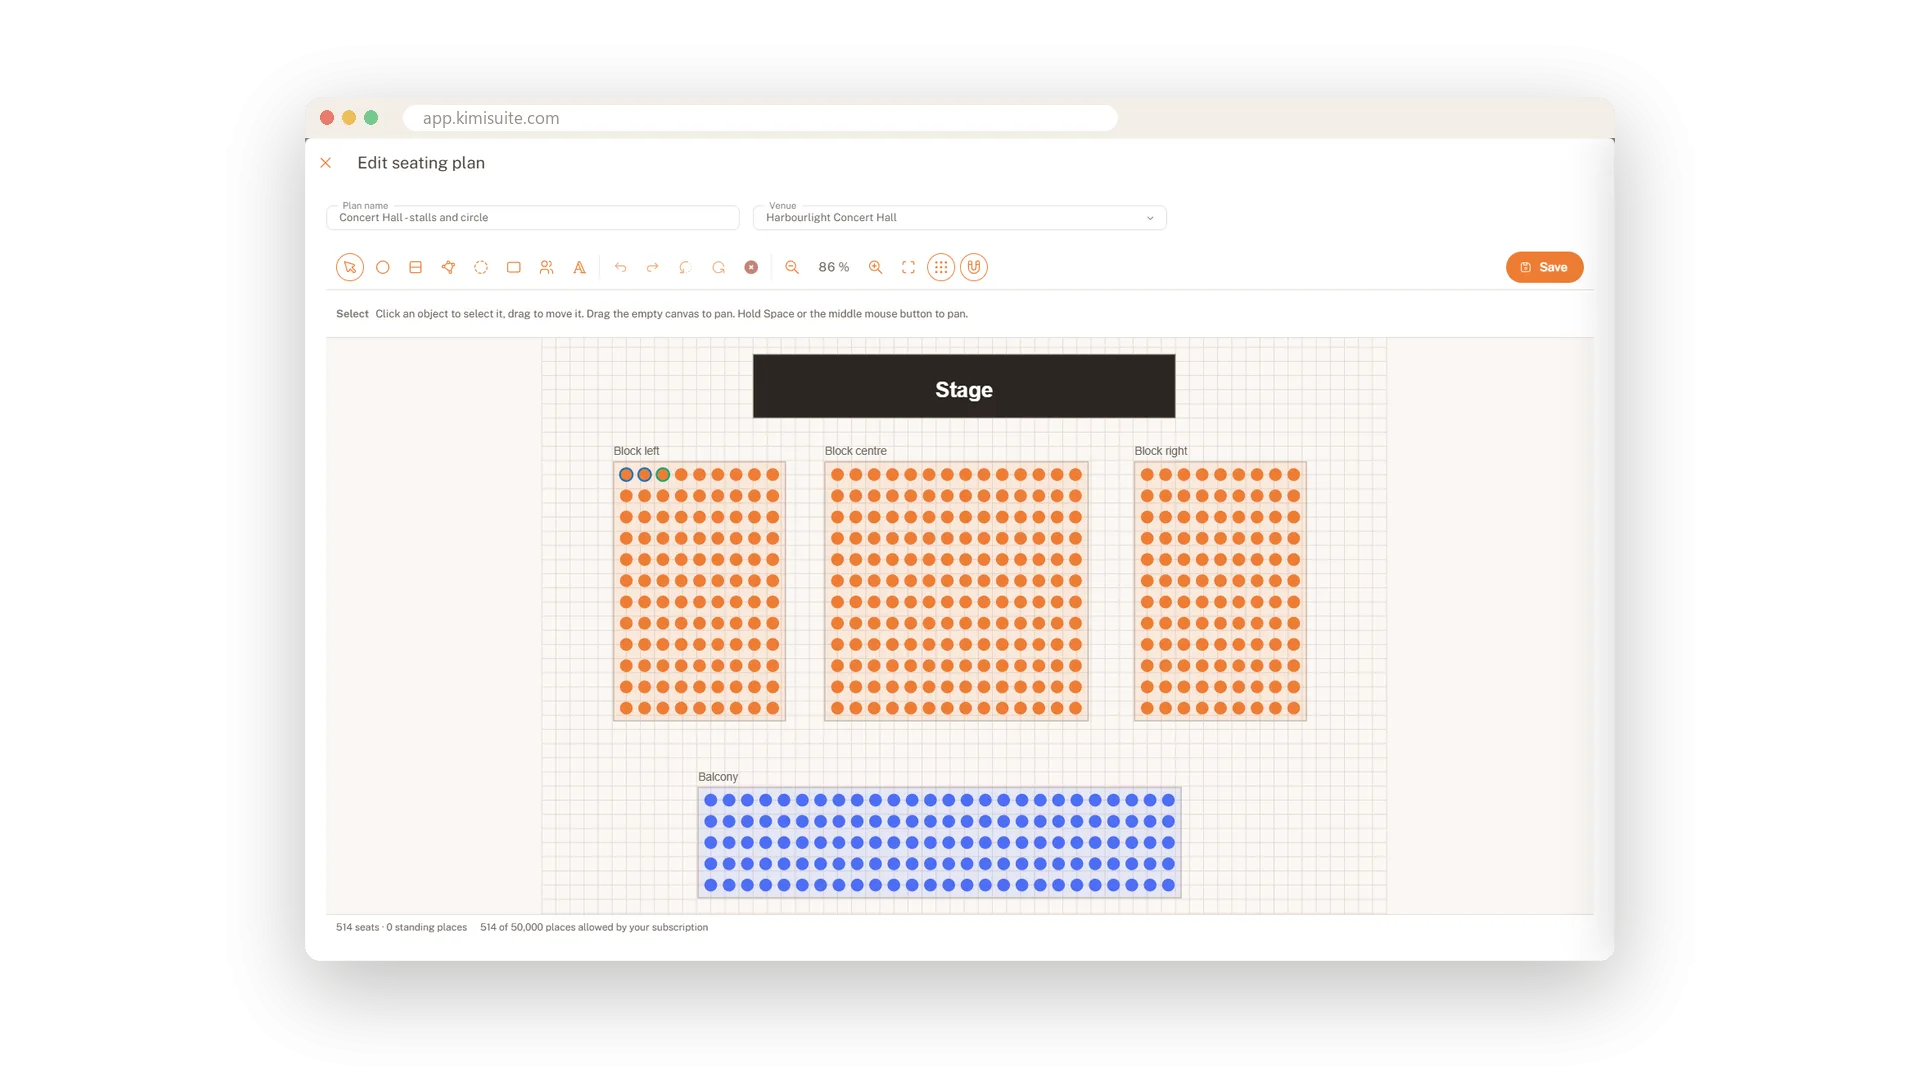Select the Stage object
1920x1080 pixels.
point(964,386)
